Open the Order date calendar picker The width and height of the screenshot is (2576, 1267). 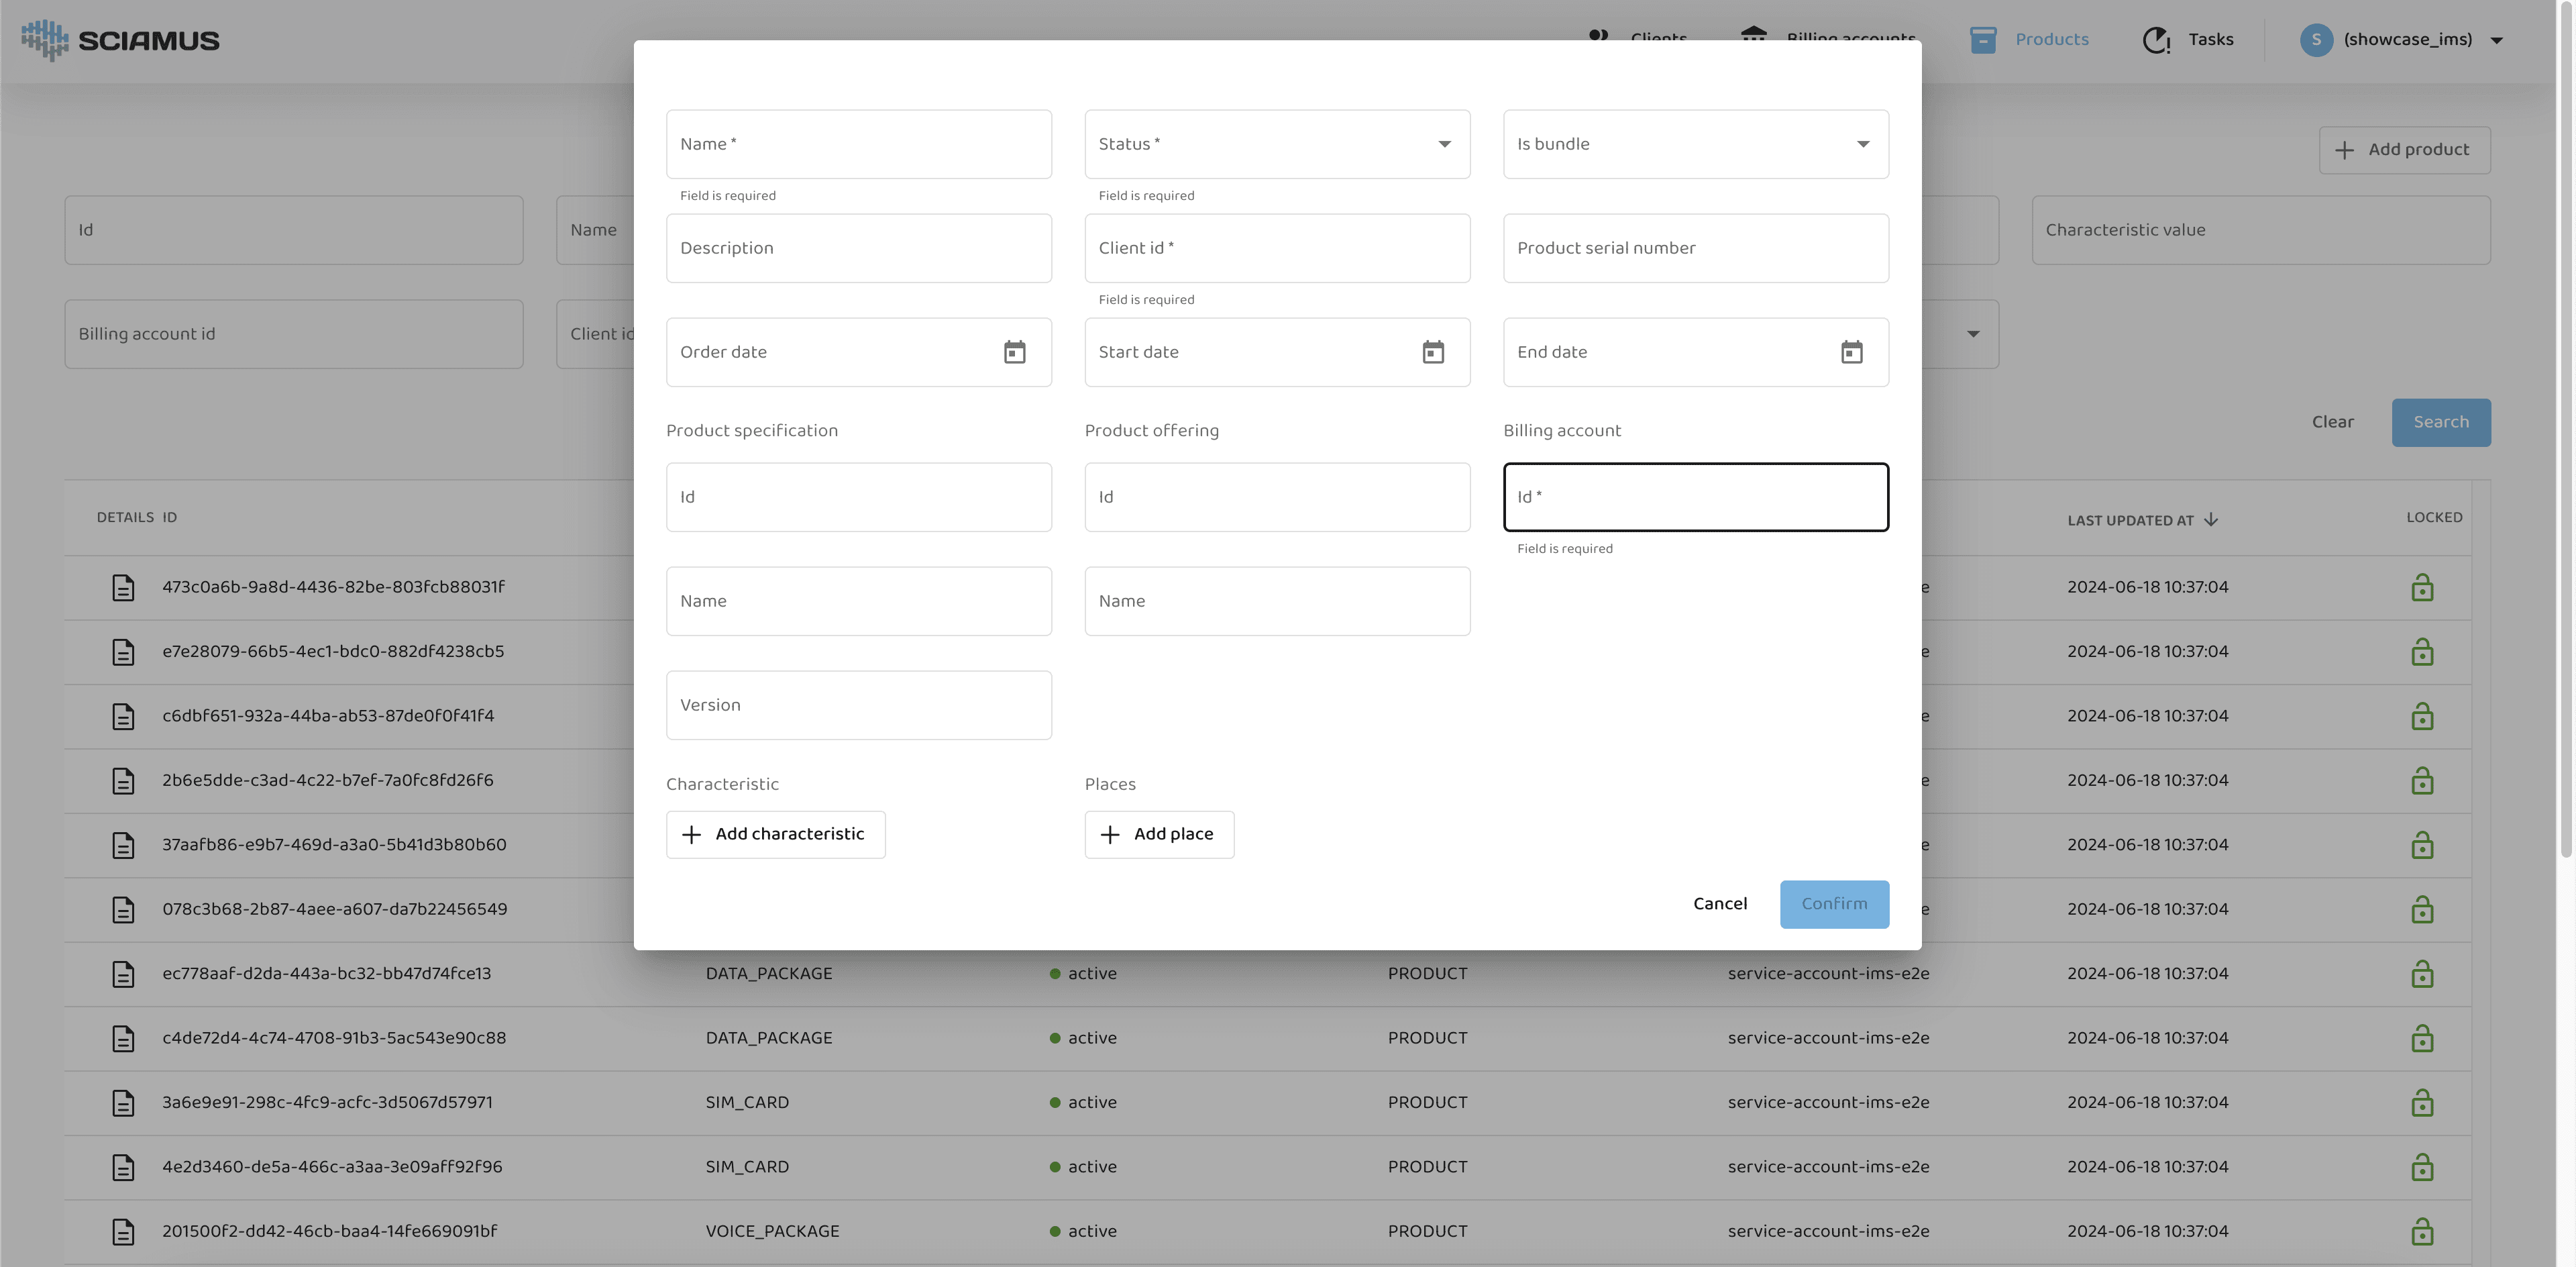click(x=1014, y=352)
